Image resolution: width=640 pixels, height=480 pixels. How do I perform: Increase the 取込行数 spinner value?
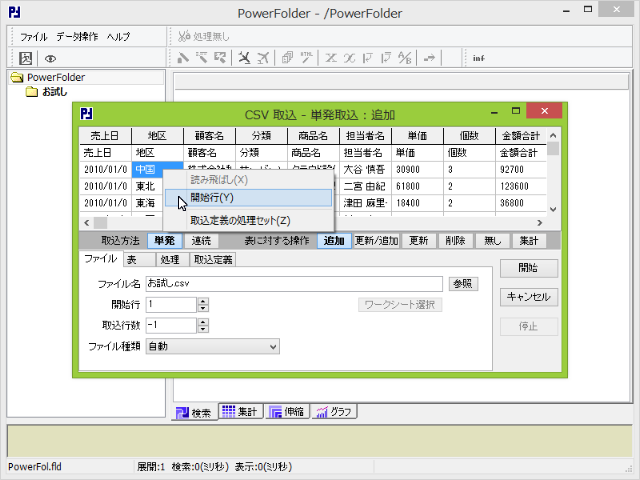(203, 322)
